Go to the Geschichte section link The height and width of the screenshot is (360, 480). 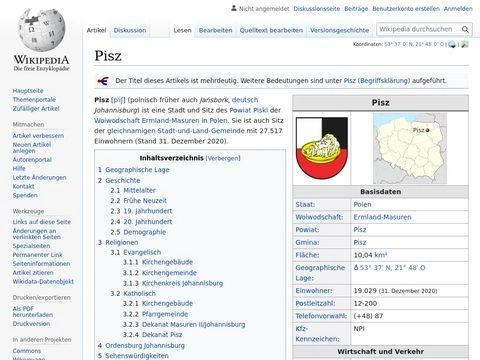click(123, 180)
